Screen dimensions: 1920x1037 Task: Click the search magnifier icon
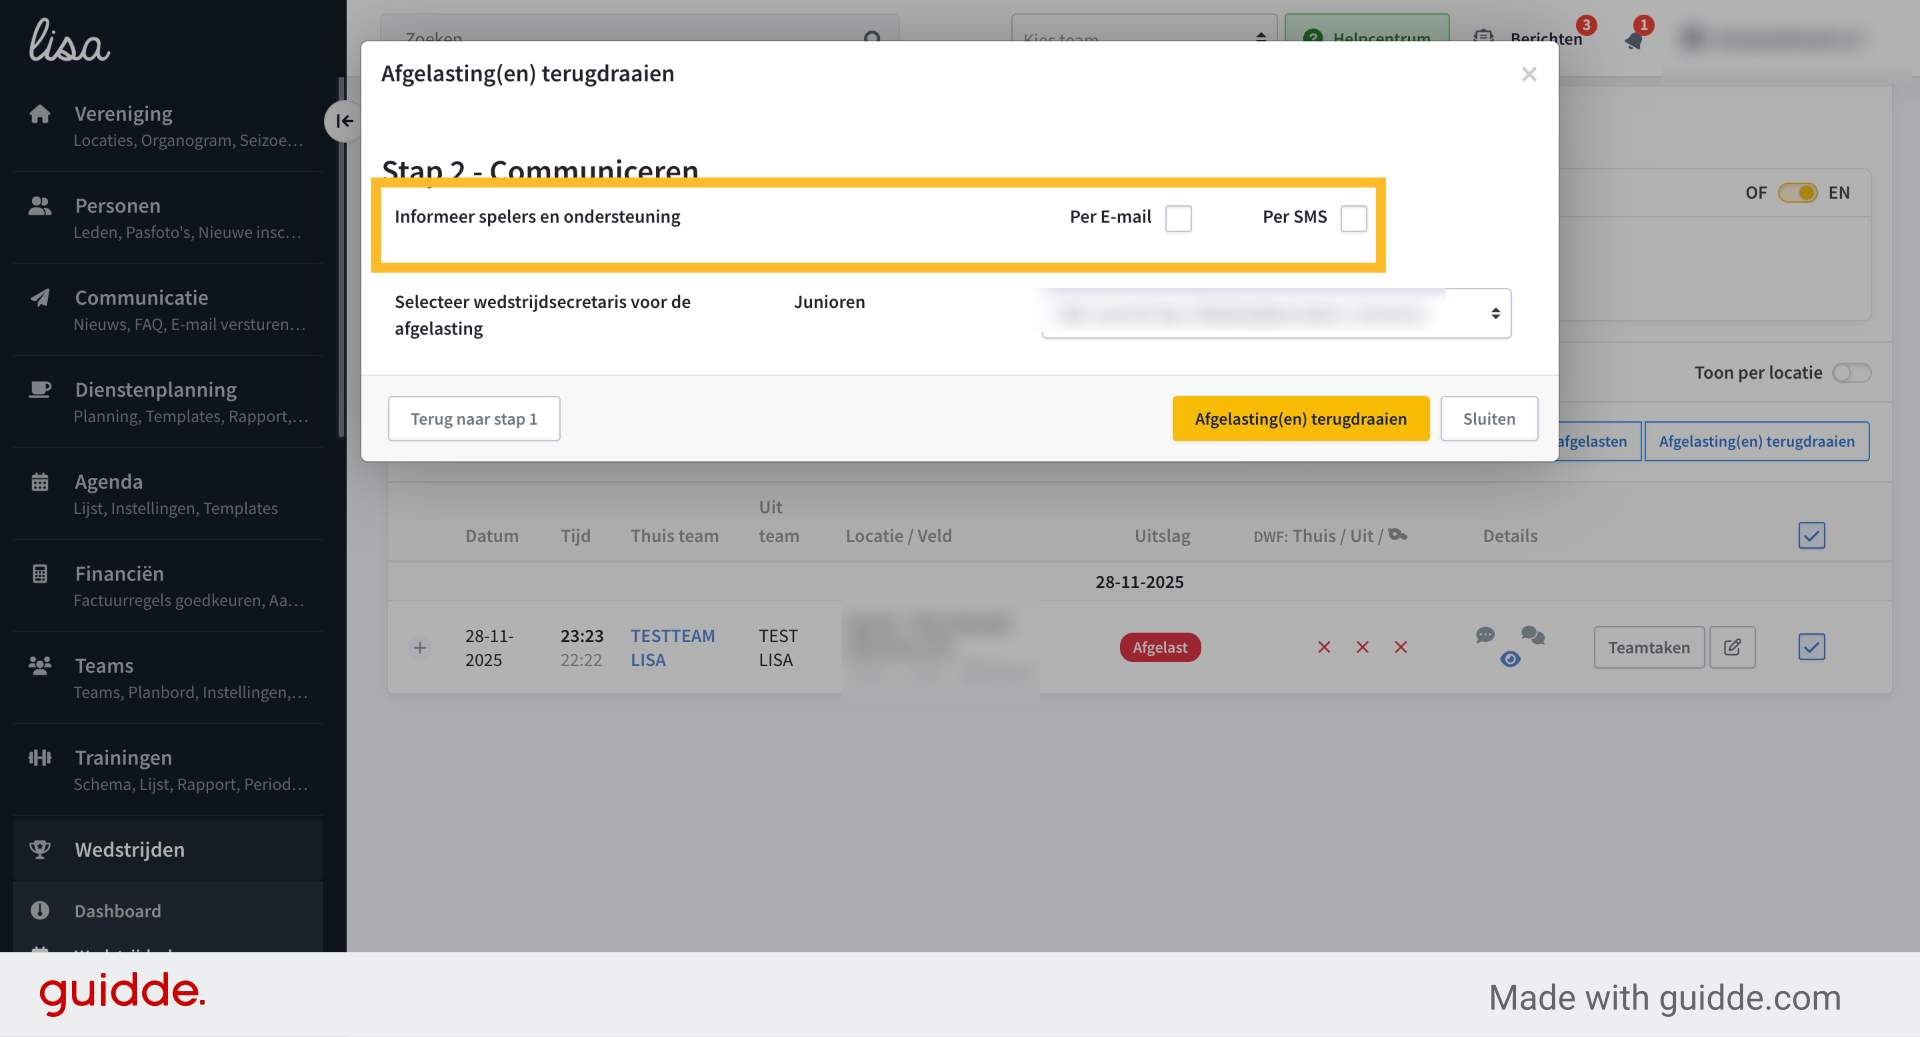pyautogui.click(x=872, y=35)
